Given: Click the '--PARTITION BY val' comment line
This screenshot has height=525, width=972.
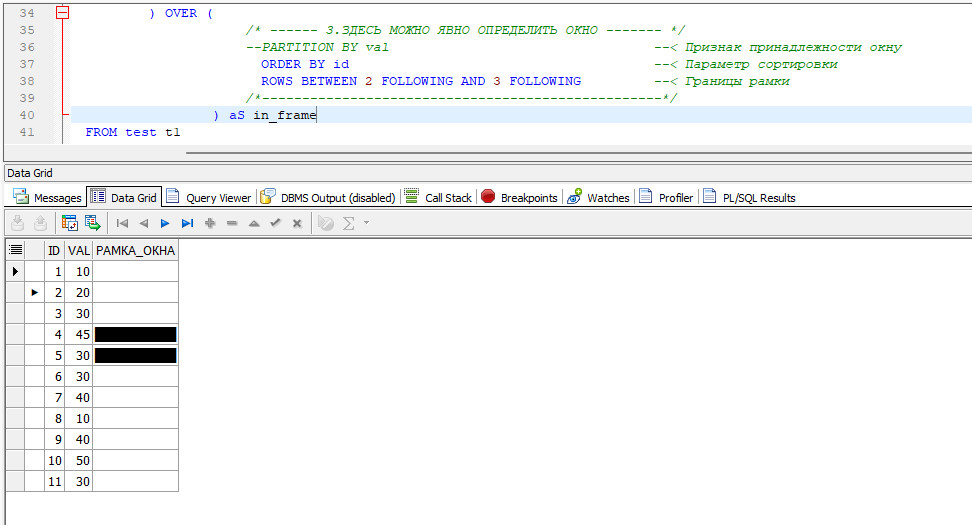Looking at the screenshot, I should 317,47.
